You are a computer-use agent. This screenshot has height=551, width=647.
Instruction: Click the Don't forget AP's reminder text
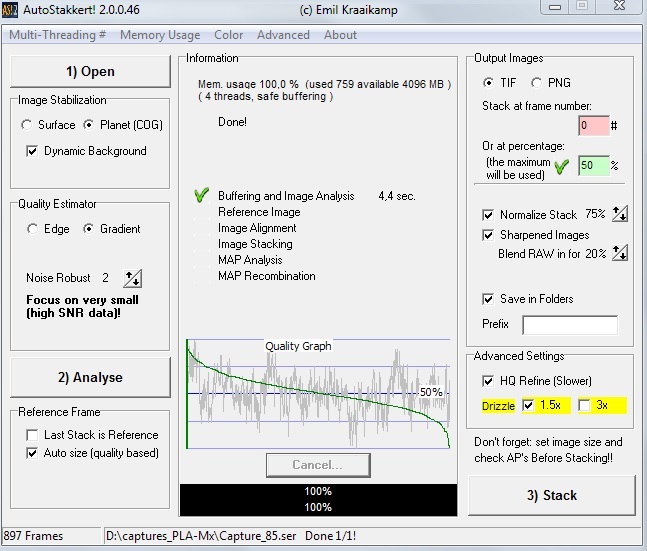coord(548,450)
